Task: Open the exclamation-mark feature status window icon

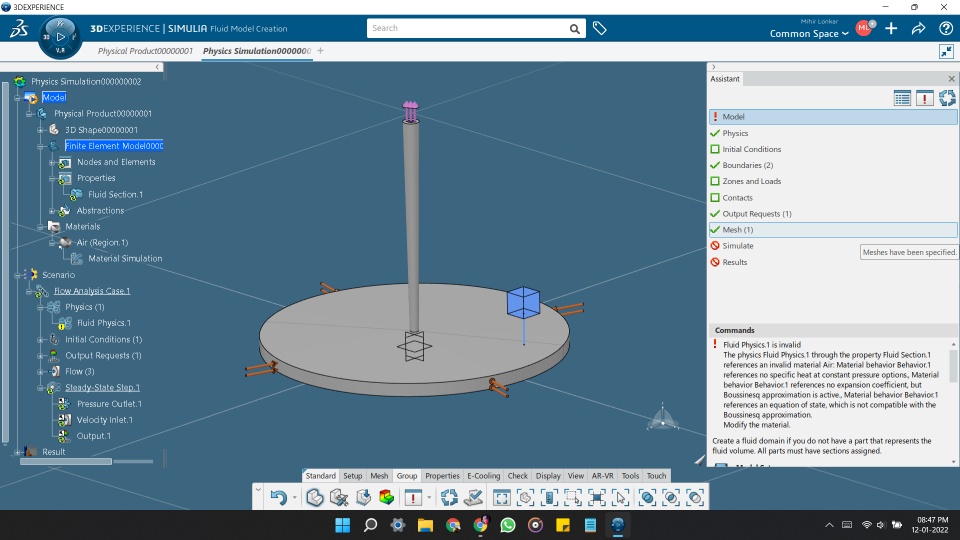Action: (x=413, y=497)
